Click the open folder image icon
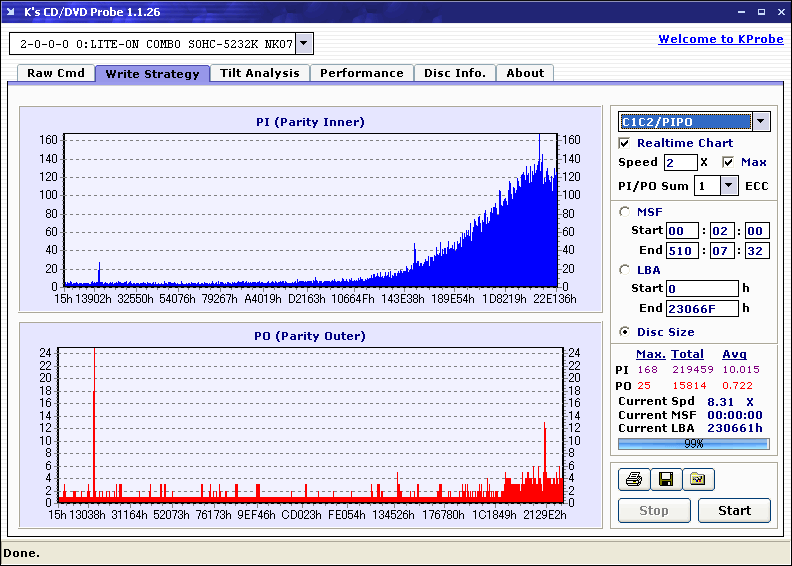Viewport: 792px width, 566px height. pos(698,479)
